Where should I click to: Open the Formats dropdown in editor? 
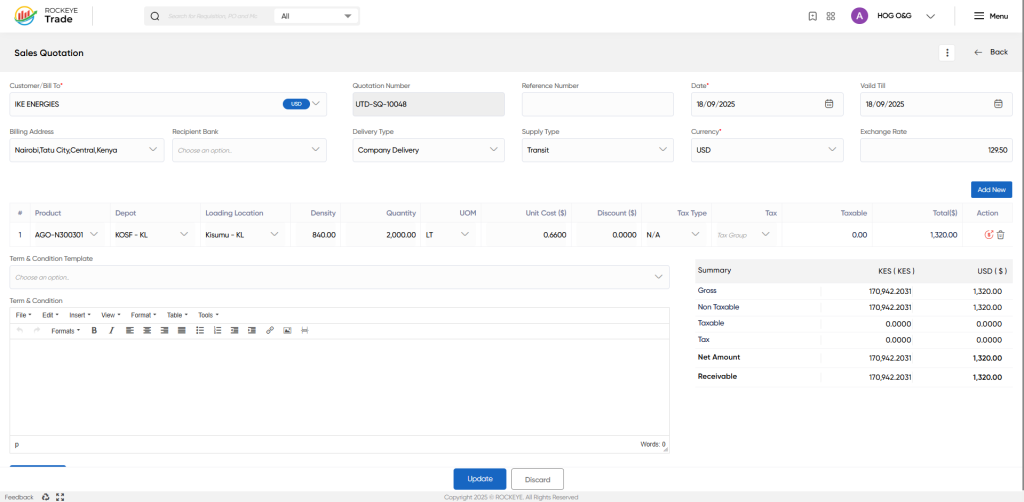tap(65, 331)
